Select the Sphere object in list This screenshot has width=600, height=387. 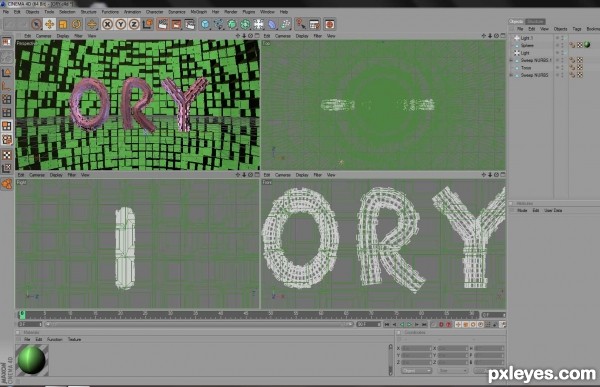pos(527,45)
